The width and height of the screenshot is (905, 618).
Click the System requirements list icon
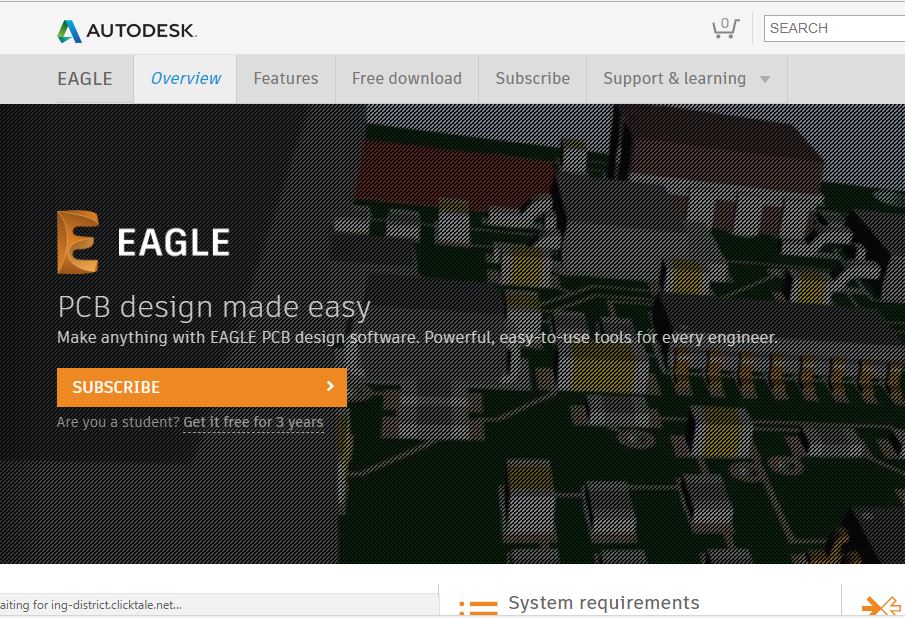[478, 608]
